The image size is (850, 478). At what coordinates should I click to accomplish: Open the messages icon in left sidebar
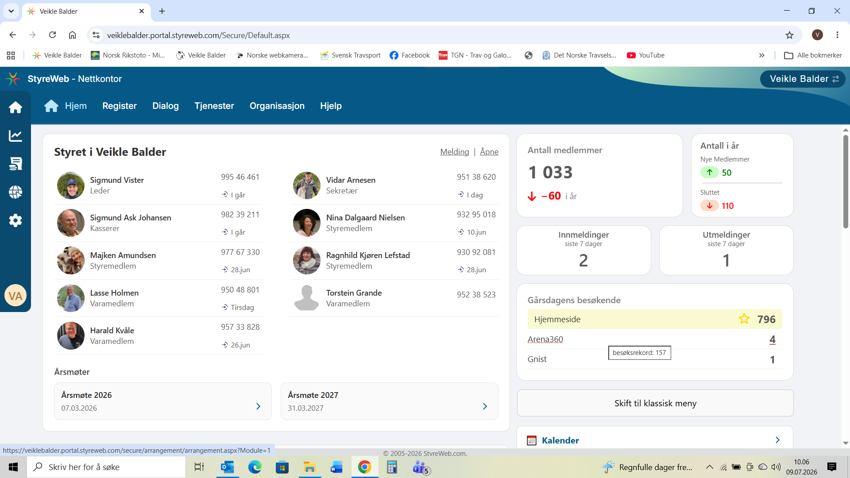click(x=15, y=164)
